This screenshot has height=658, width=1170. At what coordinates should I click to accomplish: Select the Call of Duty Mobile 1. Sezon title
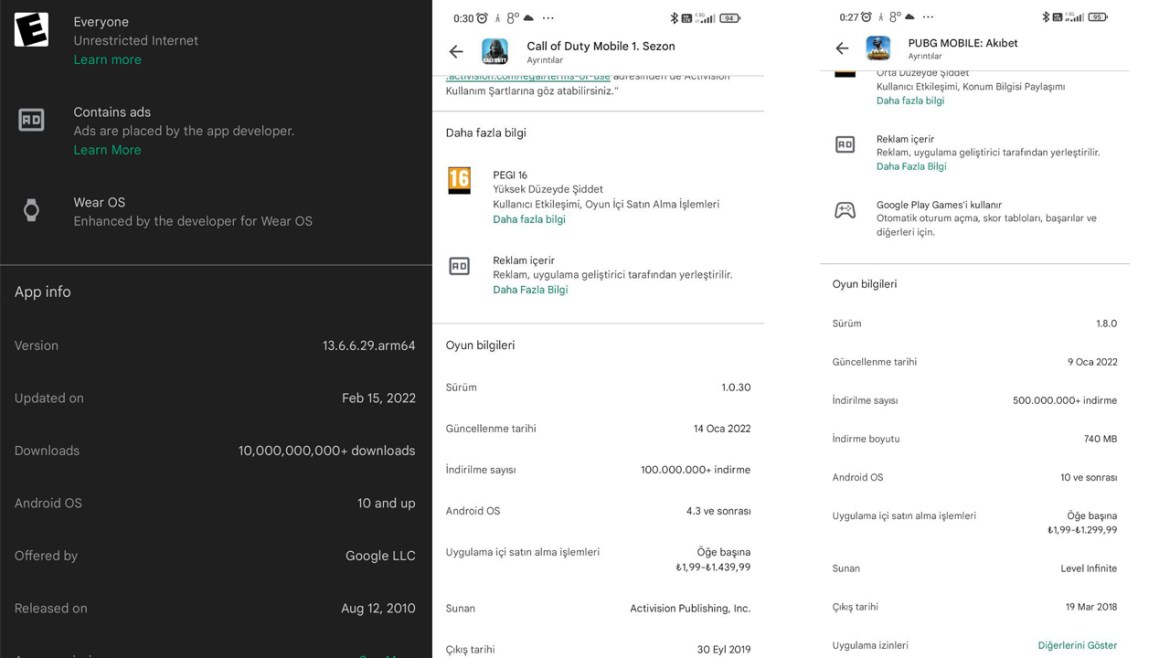pyautogui.click(x=601, y=46)
